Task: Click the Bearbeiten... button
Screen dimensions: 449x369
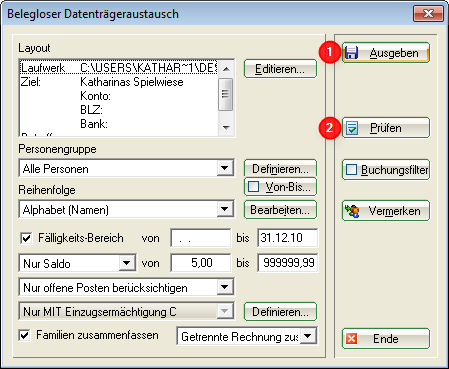Action: coord(280,210)
